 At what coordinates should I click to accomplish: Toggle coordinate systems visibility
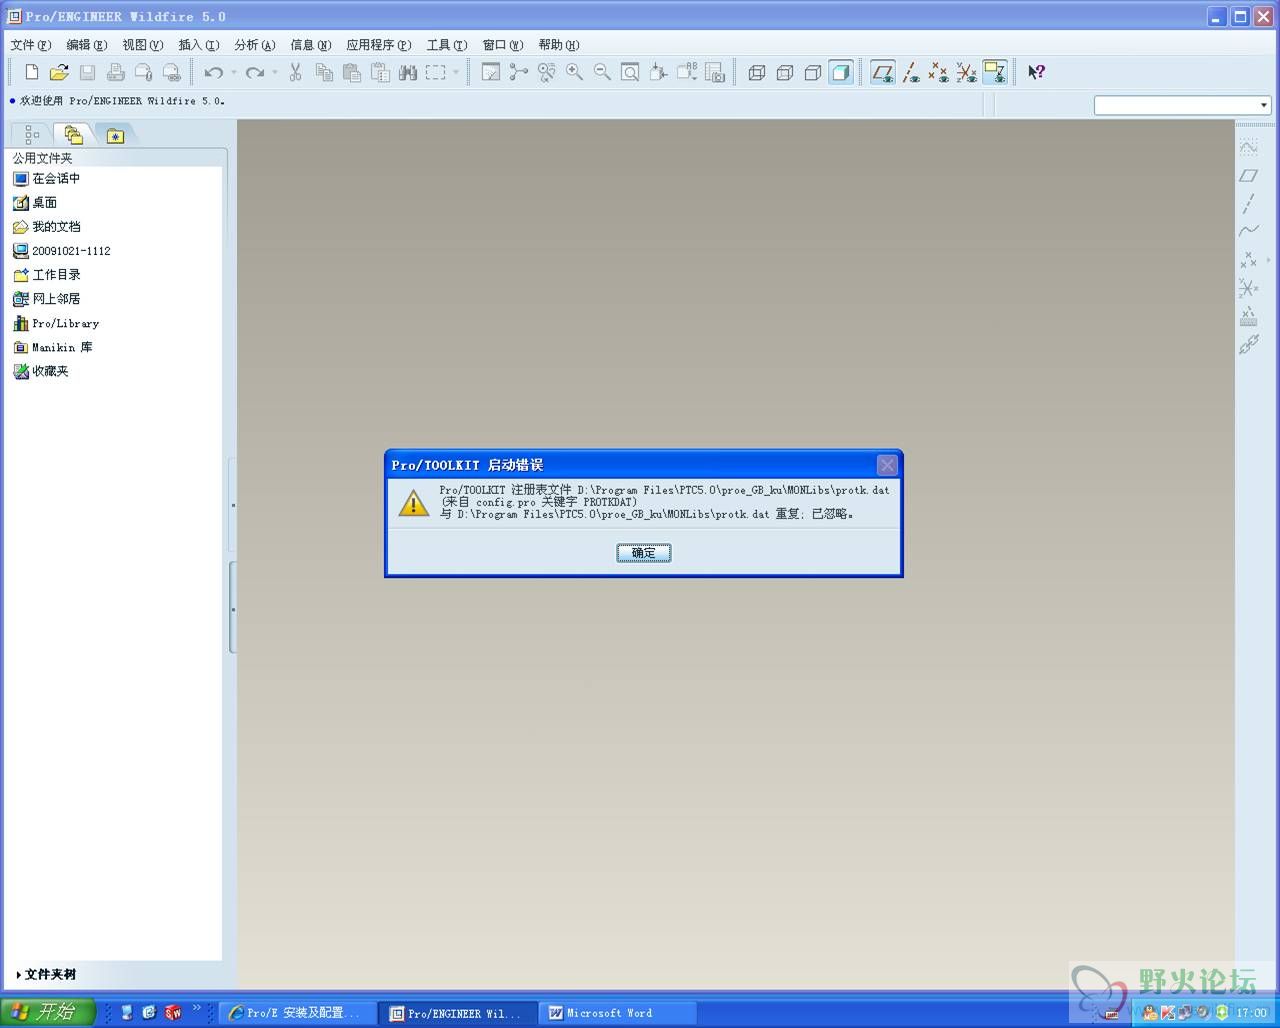pos(967,72)
